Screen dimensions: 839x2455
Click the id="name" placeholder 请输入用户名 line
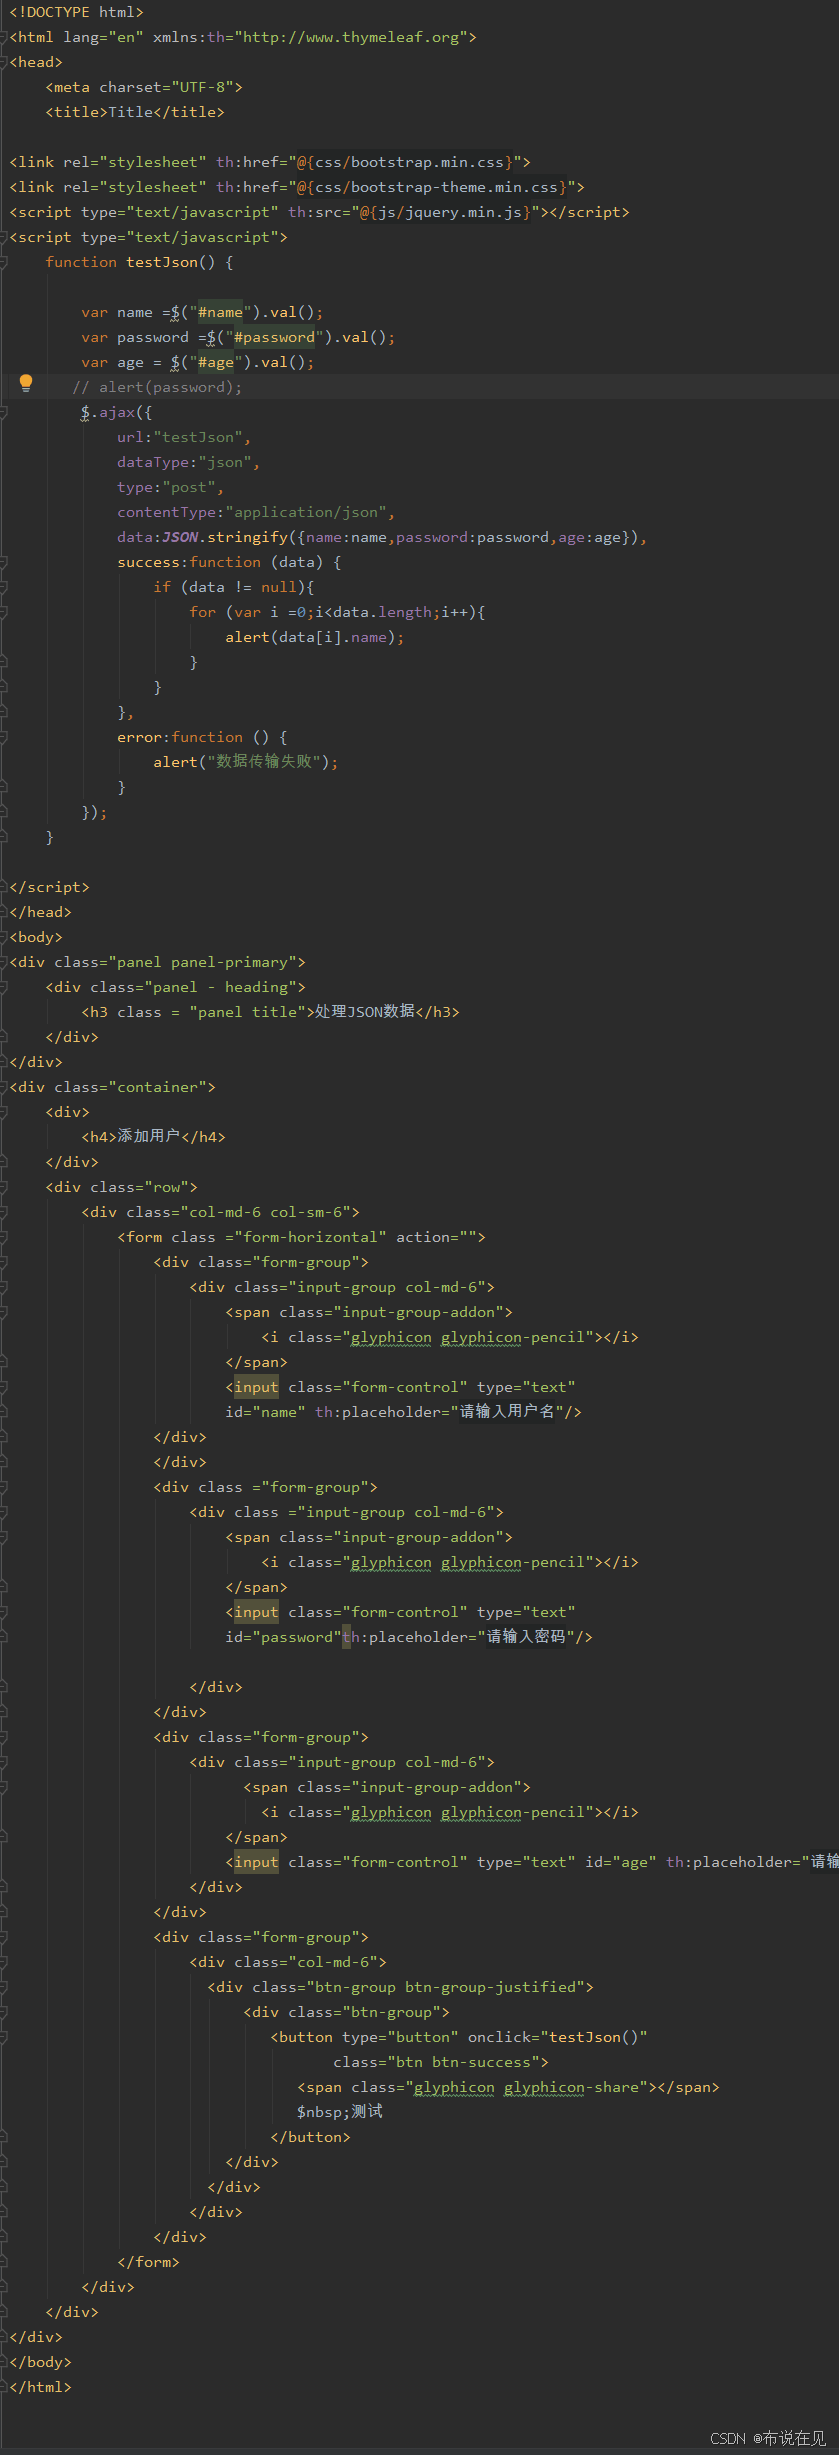[x=403, y=1412]
